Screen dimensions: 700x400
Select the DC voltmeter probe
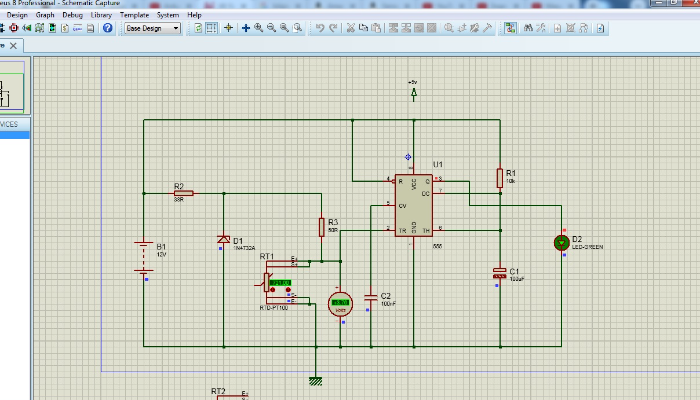pyautogui.click(x=340, y=304)
